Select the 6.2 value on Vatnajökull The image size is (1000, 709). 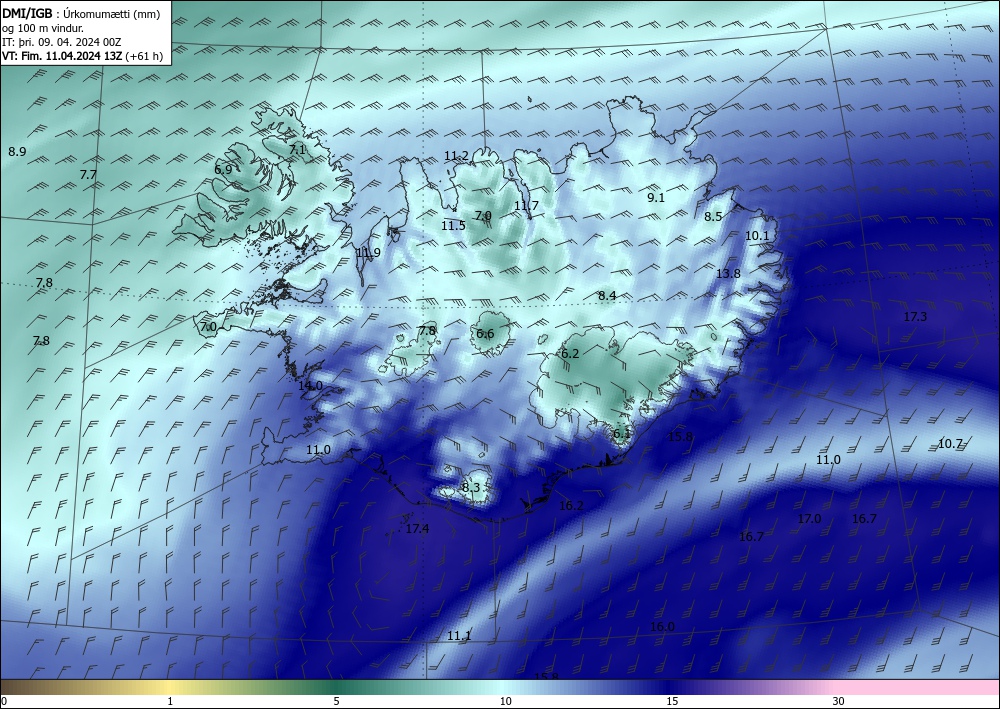[x=570, y=354]
